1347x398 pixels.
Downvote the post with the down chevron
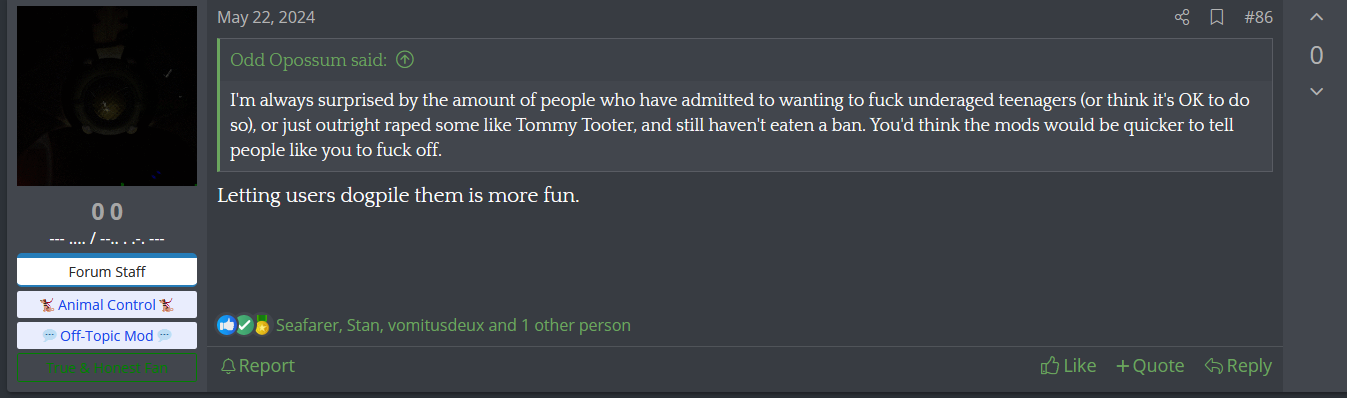click(1317, 92)
